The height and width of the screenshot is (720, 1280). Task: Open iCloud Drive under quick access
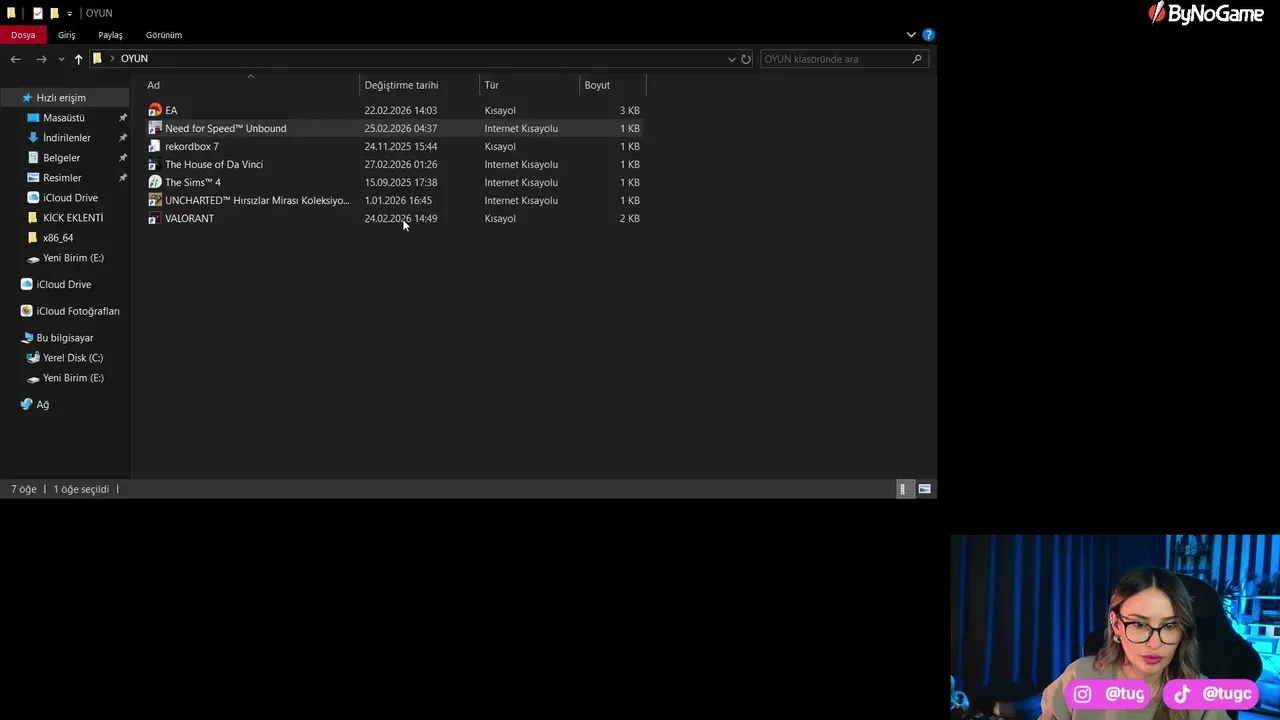[x=70, y=198]
